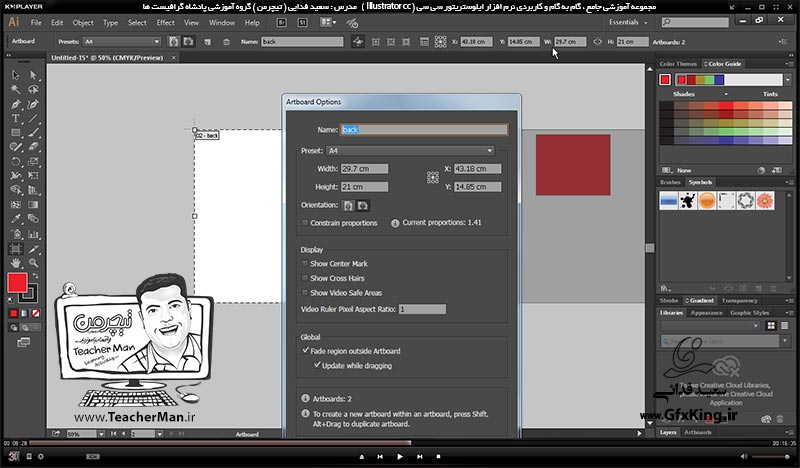
Task: Switch to the Artboards panel tab
Action: (697, 432)
